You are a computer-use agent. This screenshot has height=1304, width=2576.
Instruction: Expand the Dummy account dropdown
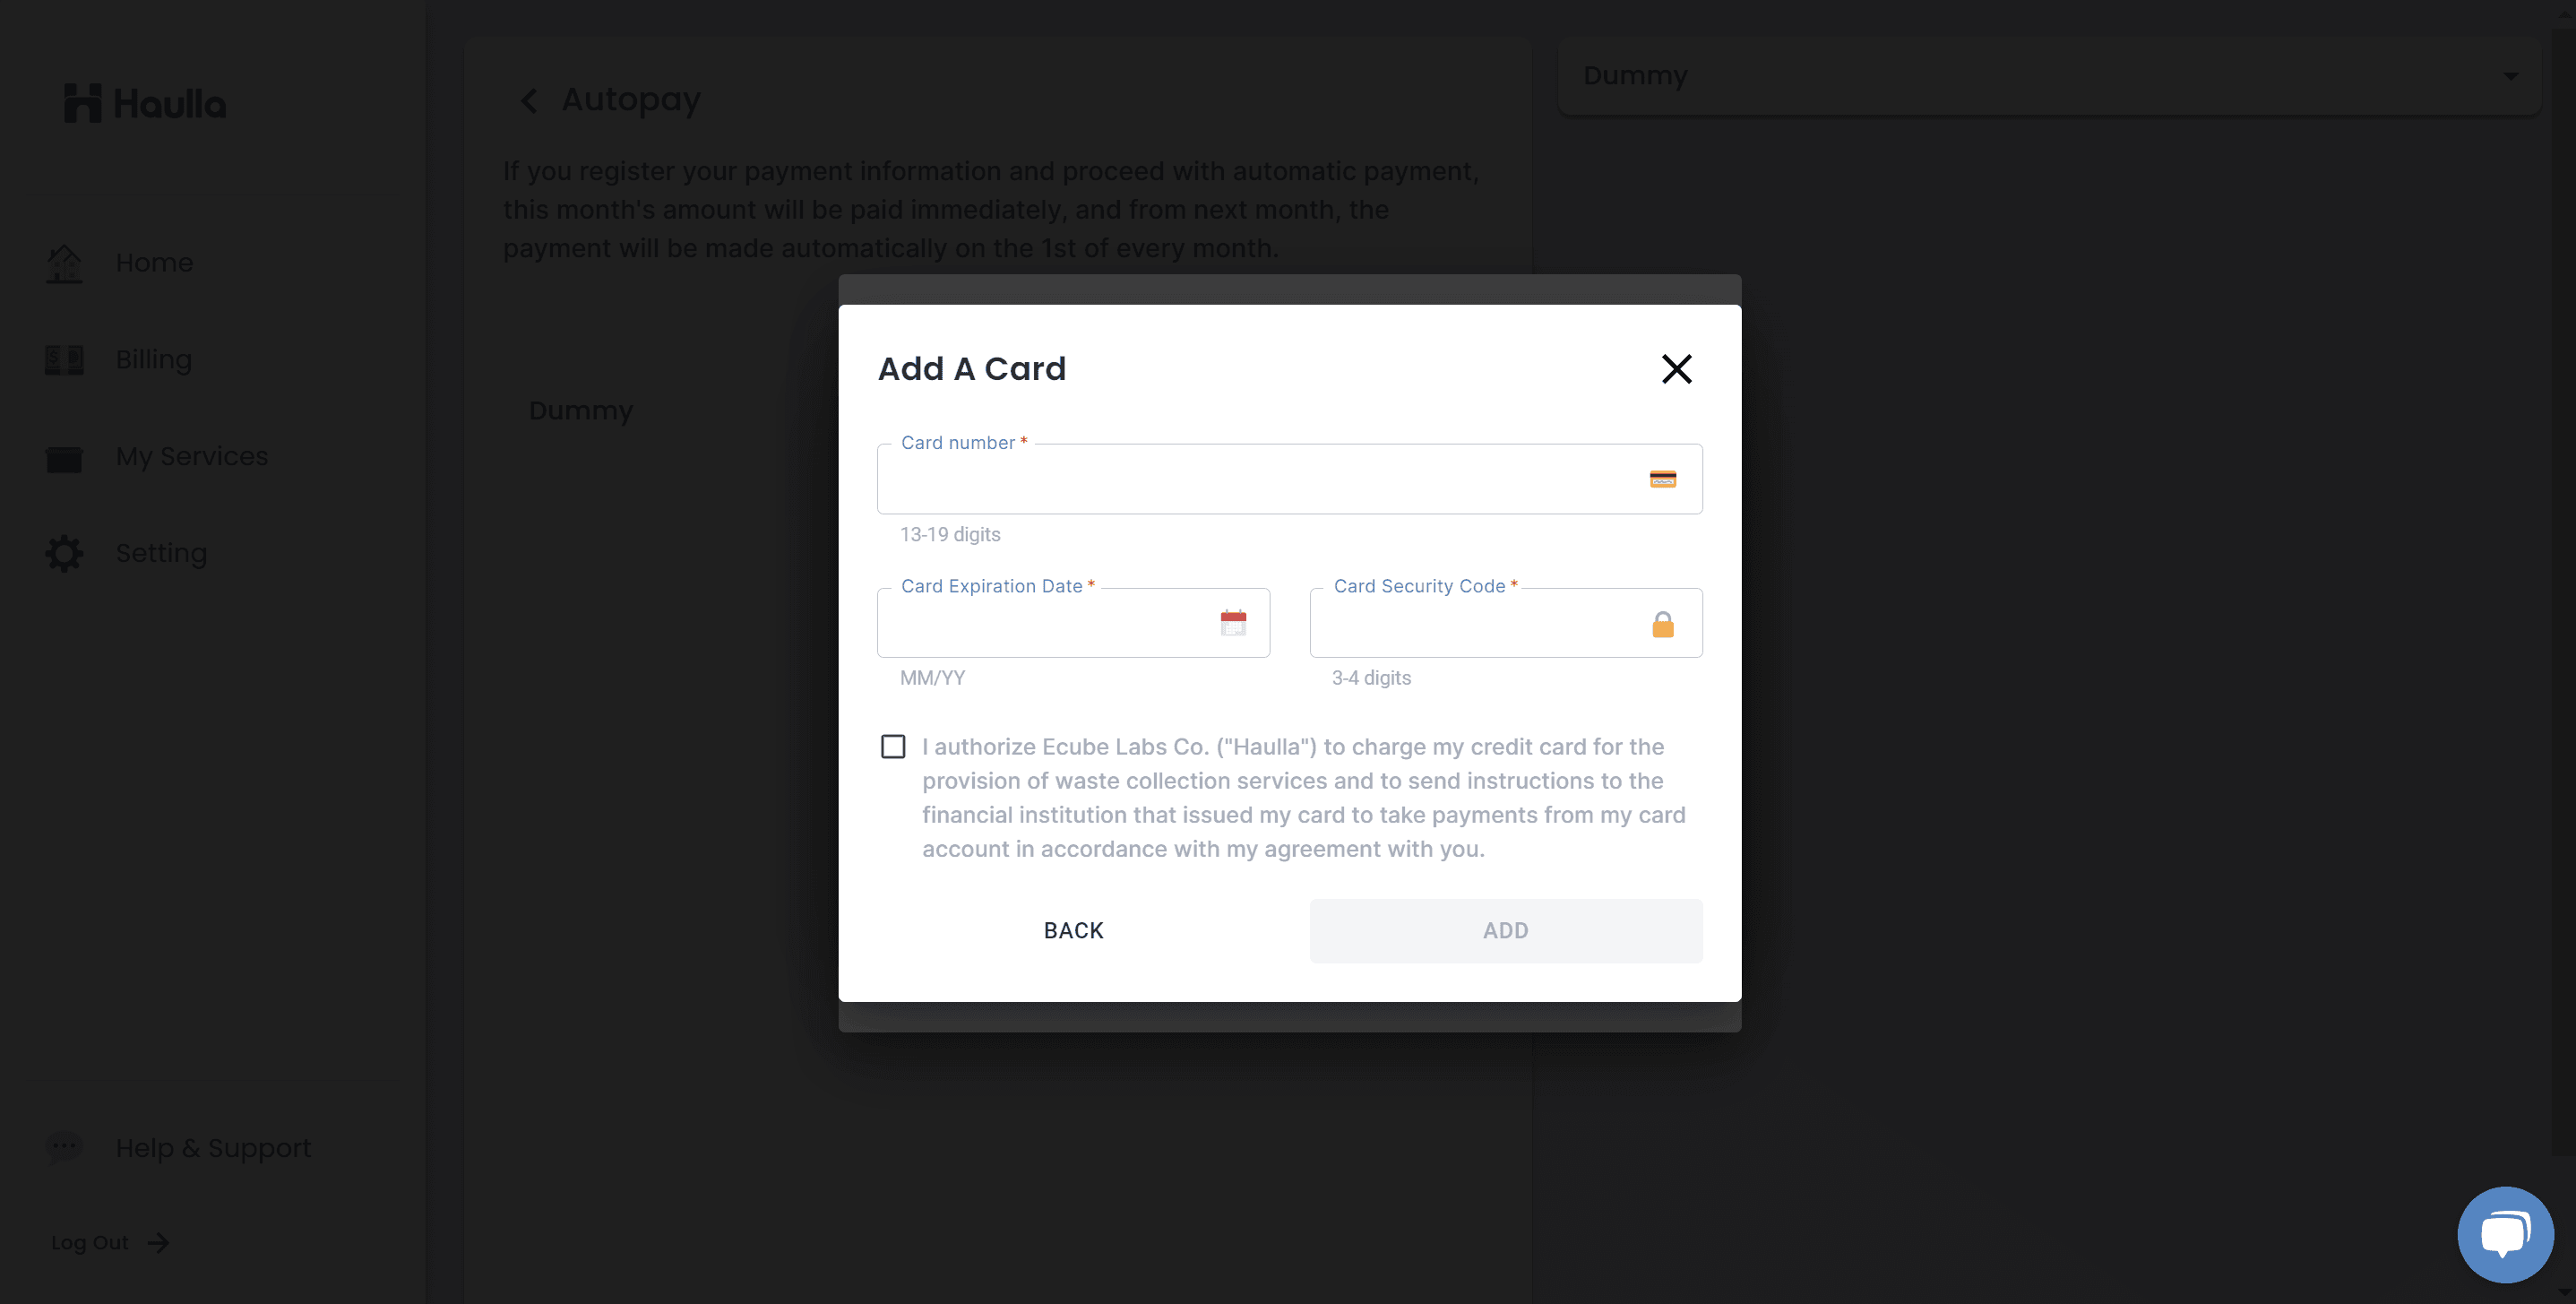tap(2510, 76)
